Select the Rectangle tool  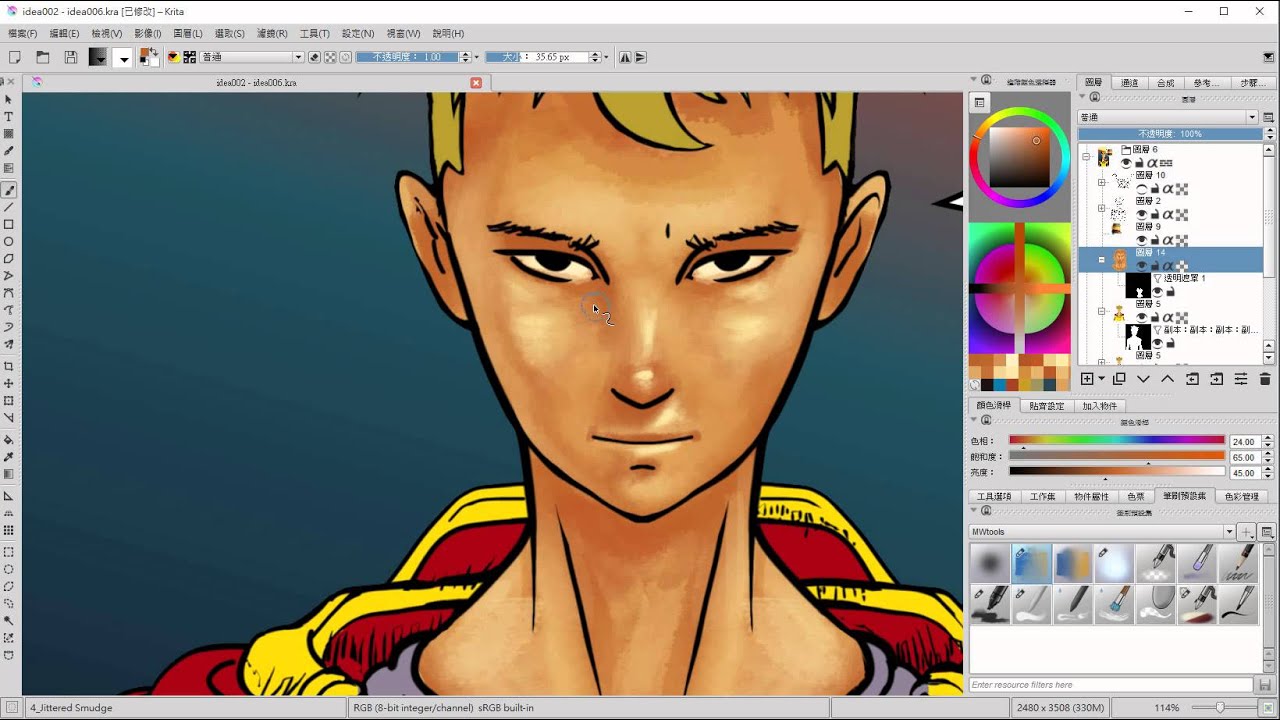click(9, 224)
